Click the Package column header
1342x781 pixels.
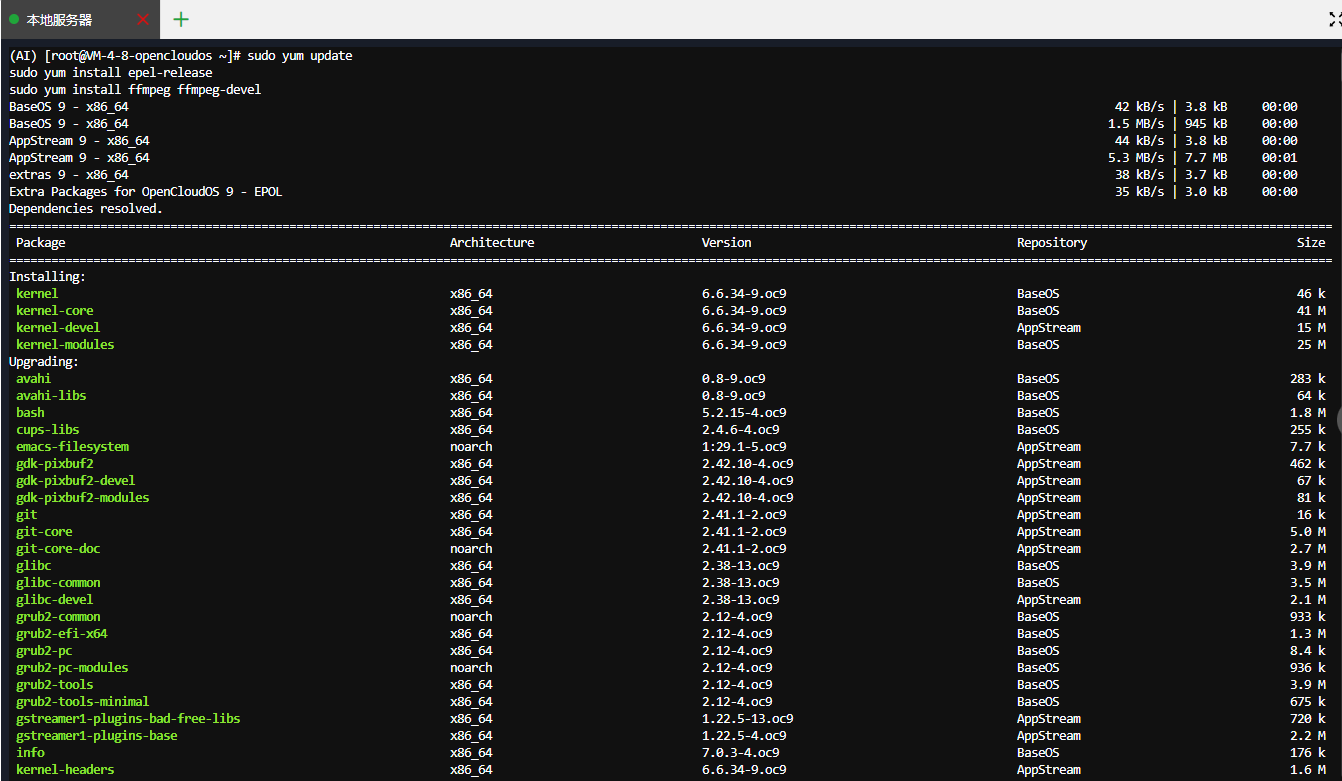click(x=41, y=242)
